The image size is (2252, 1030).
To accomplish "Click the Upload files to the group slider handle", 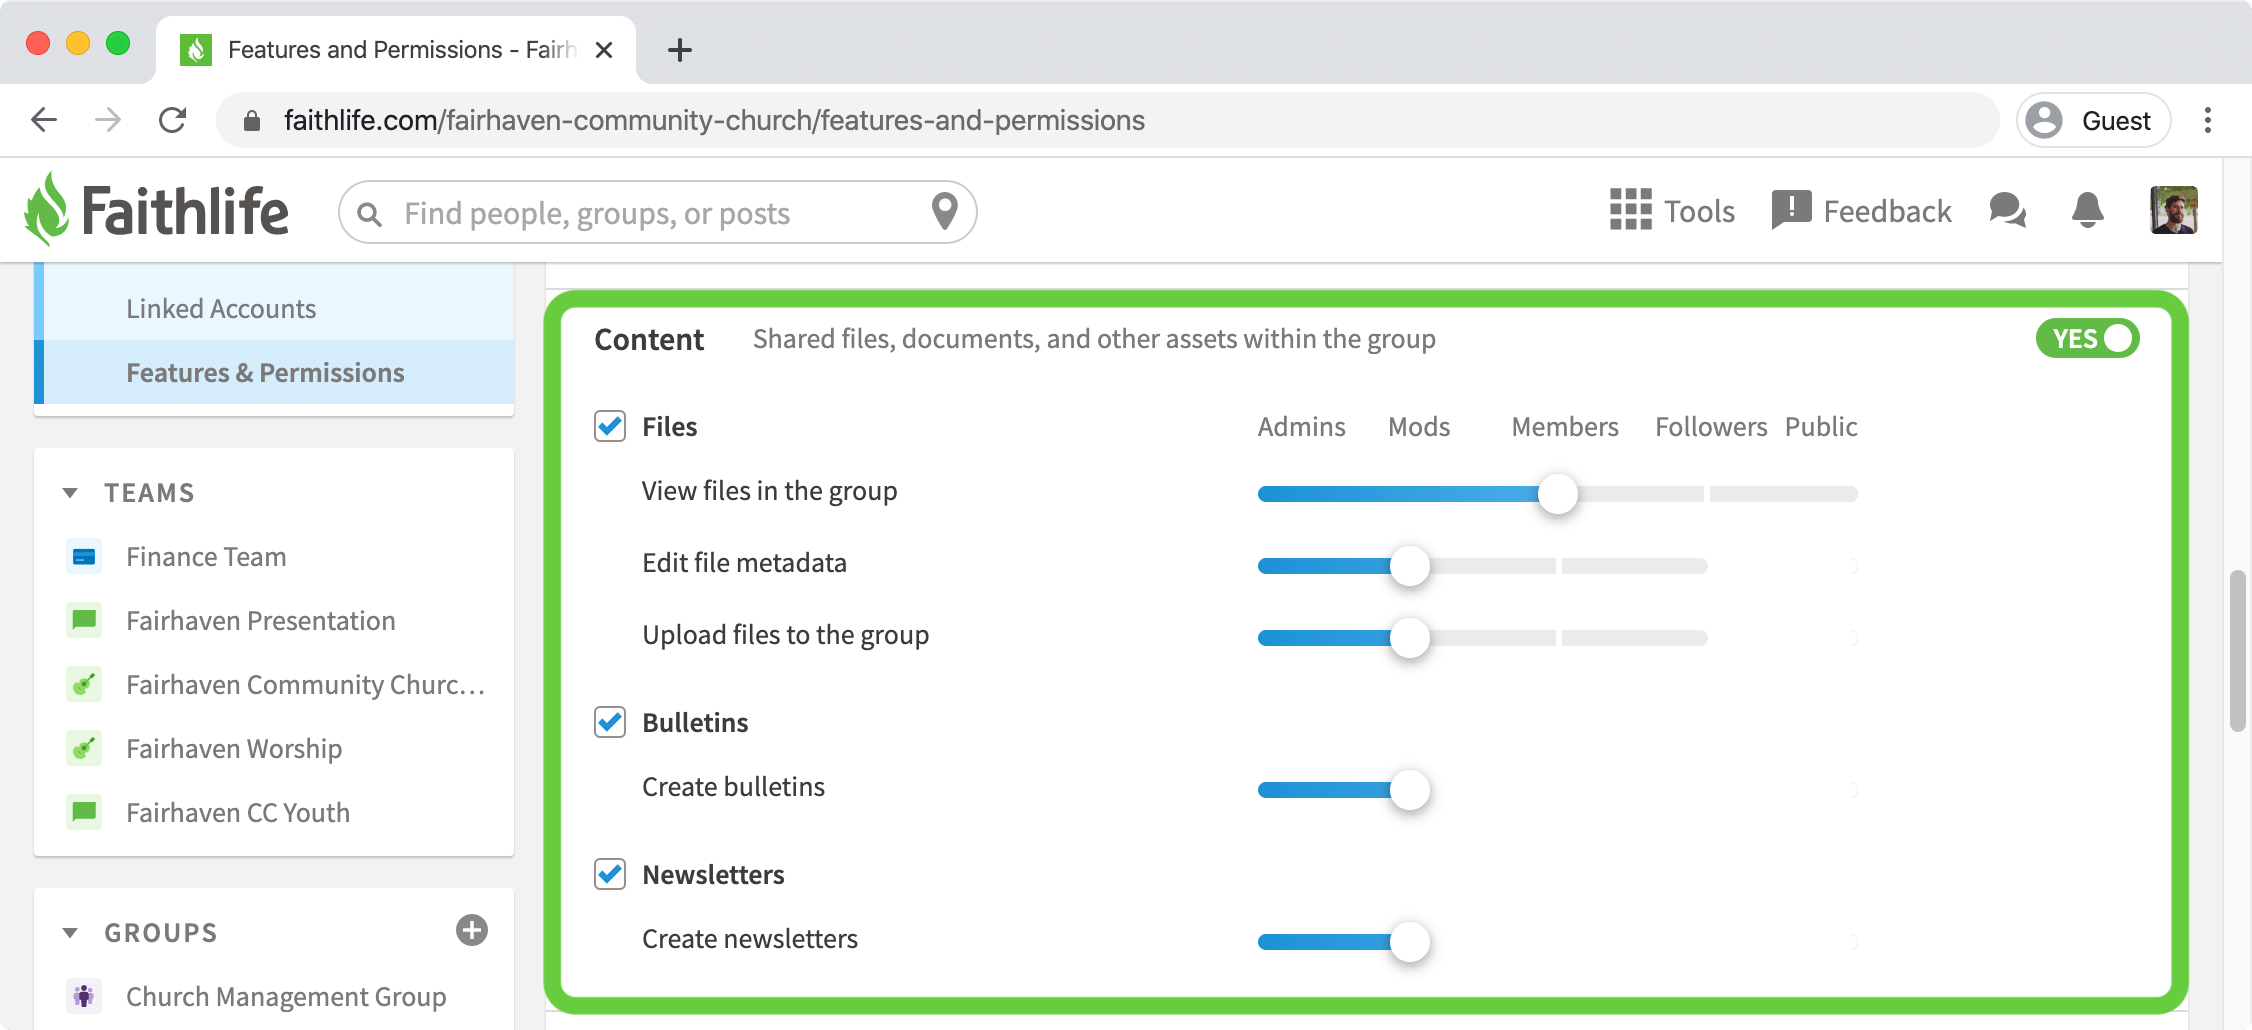I will click(1409, 637).
